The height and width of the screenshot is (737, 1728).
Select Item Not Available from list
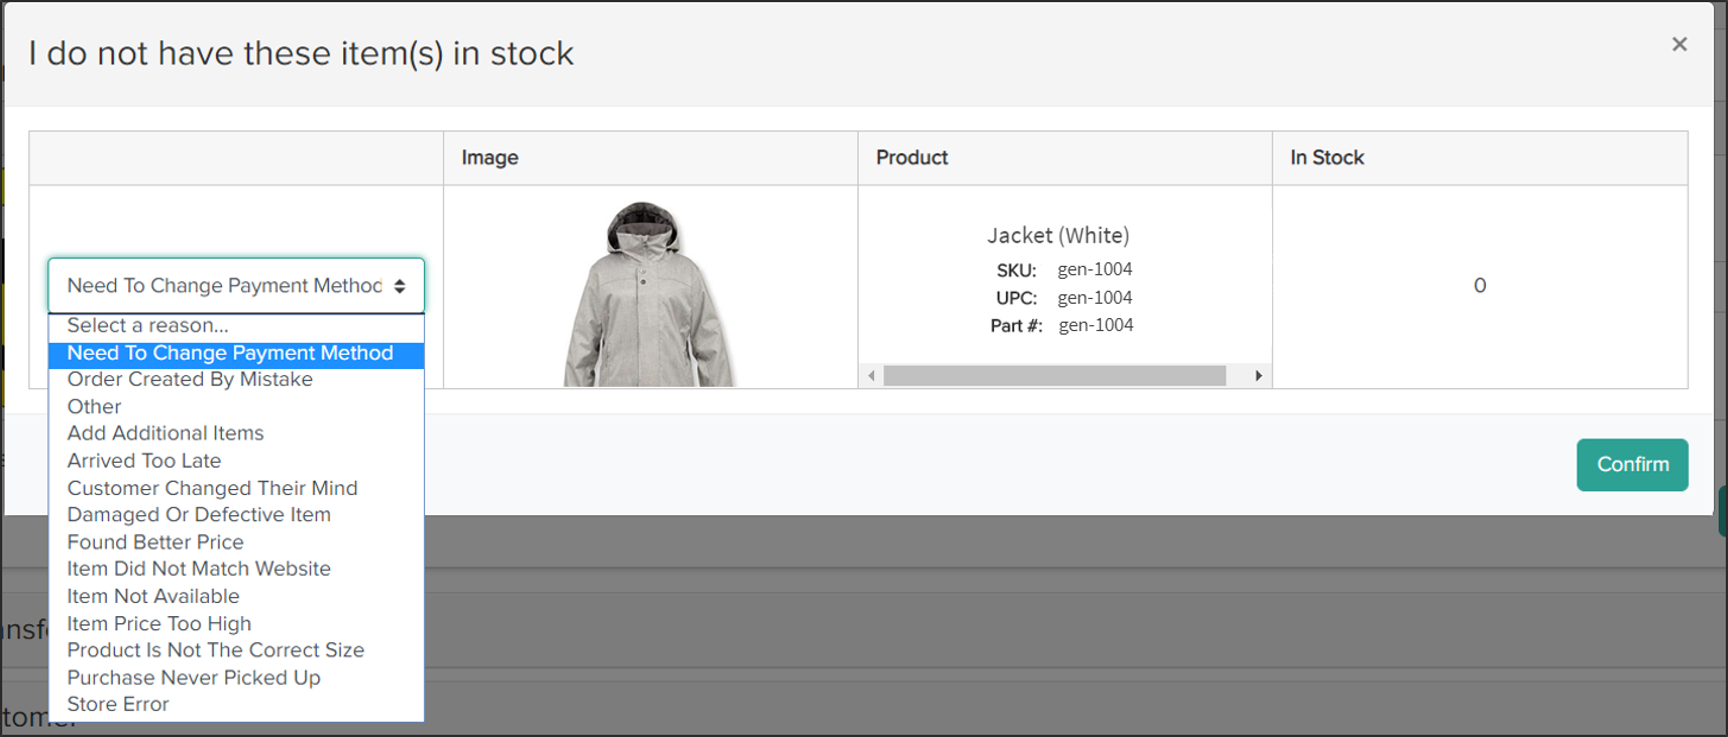[x=152, y=595]
